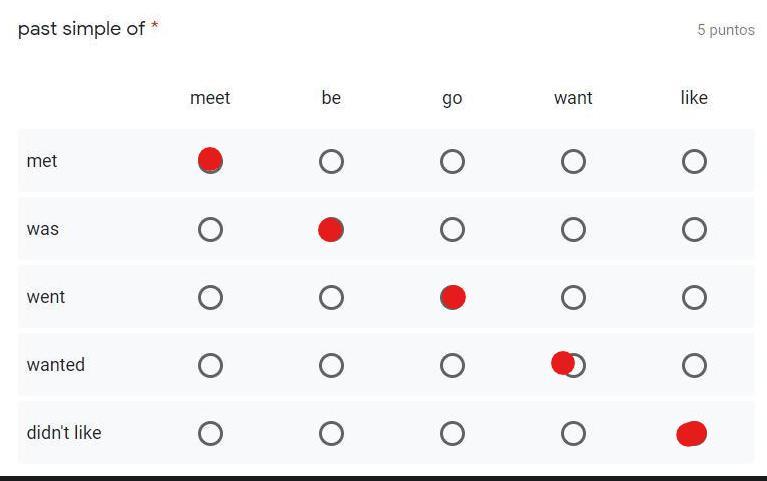Select 'meet' radio in the was row

pos(210,229)
